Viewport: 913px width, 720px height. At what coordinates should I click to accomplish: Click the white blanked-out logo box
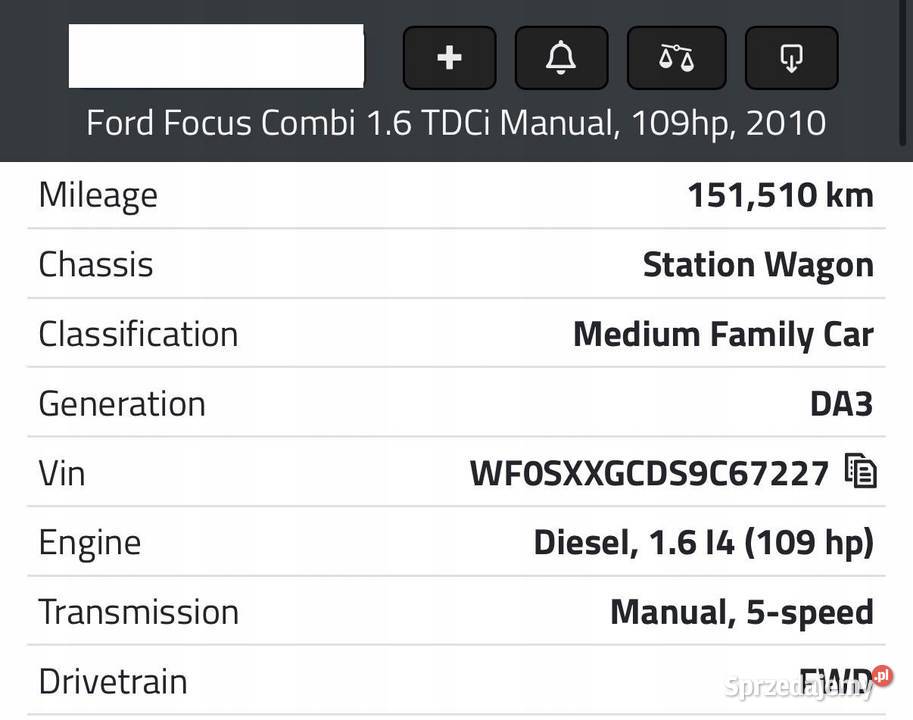(x=216, y=56)
